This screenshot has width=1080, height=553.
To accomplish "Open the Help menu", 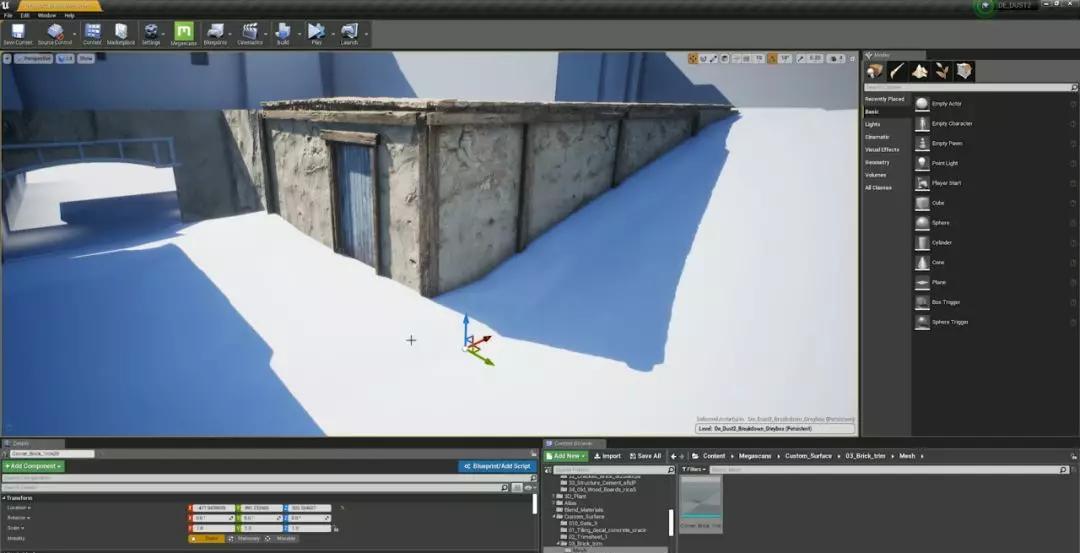I will [x=70, y=15].
